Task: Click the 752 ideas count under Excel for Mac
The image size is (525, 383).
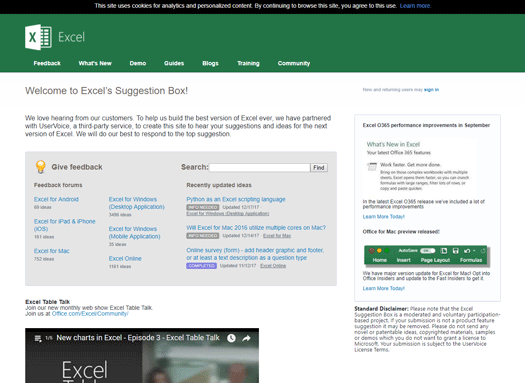Action: (44, 259)
